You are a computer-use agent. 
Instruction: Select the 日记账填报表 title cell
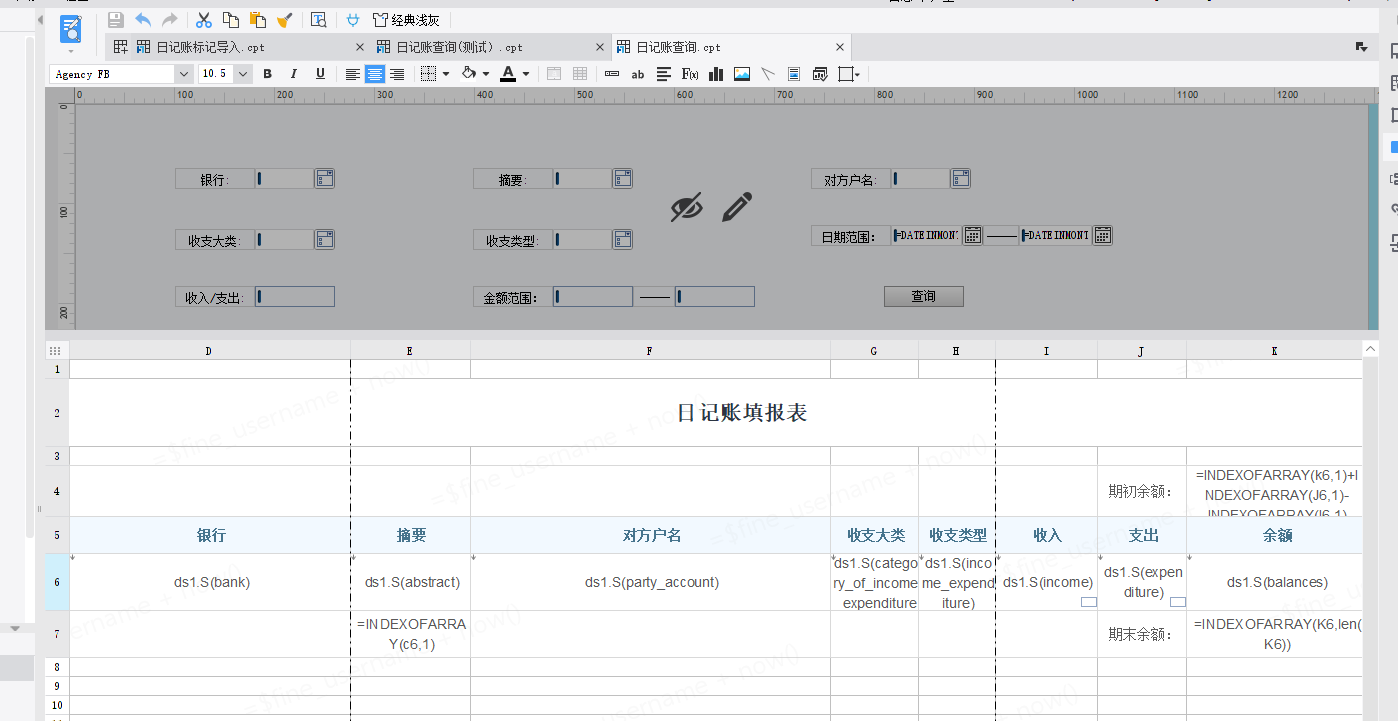742,413
